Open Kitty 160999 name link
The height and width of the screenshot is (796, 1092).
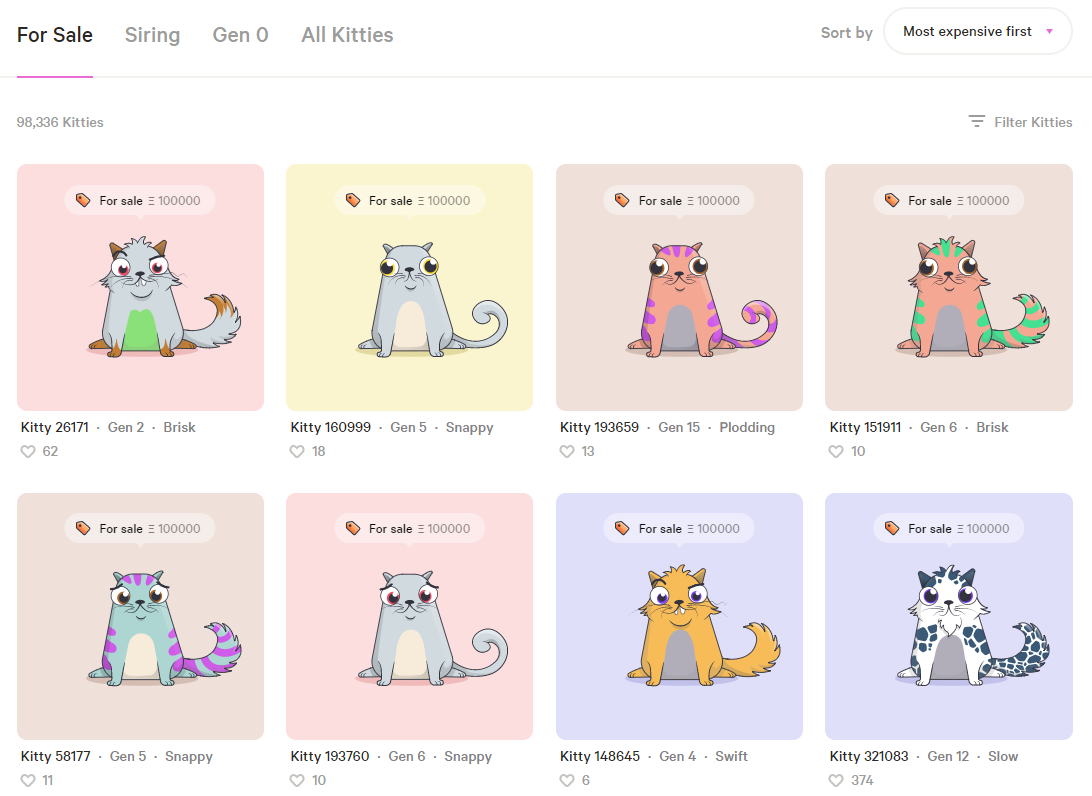pyautogui.click(x=331, y=427)
